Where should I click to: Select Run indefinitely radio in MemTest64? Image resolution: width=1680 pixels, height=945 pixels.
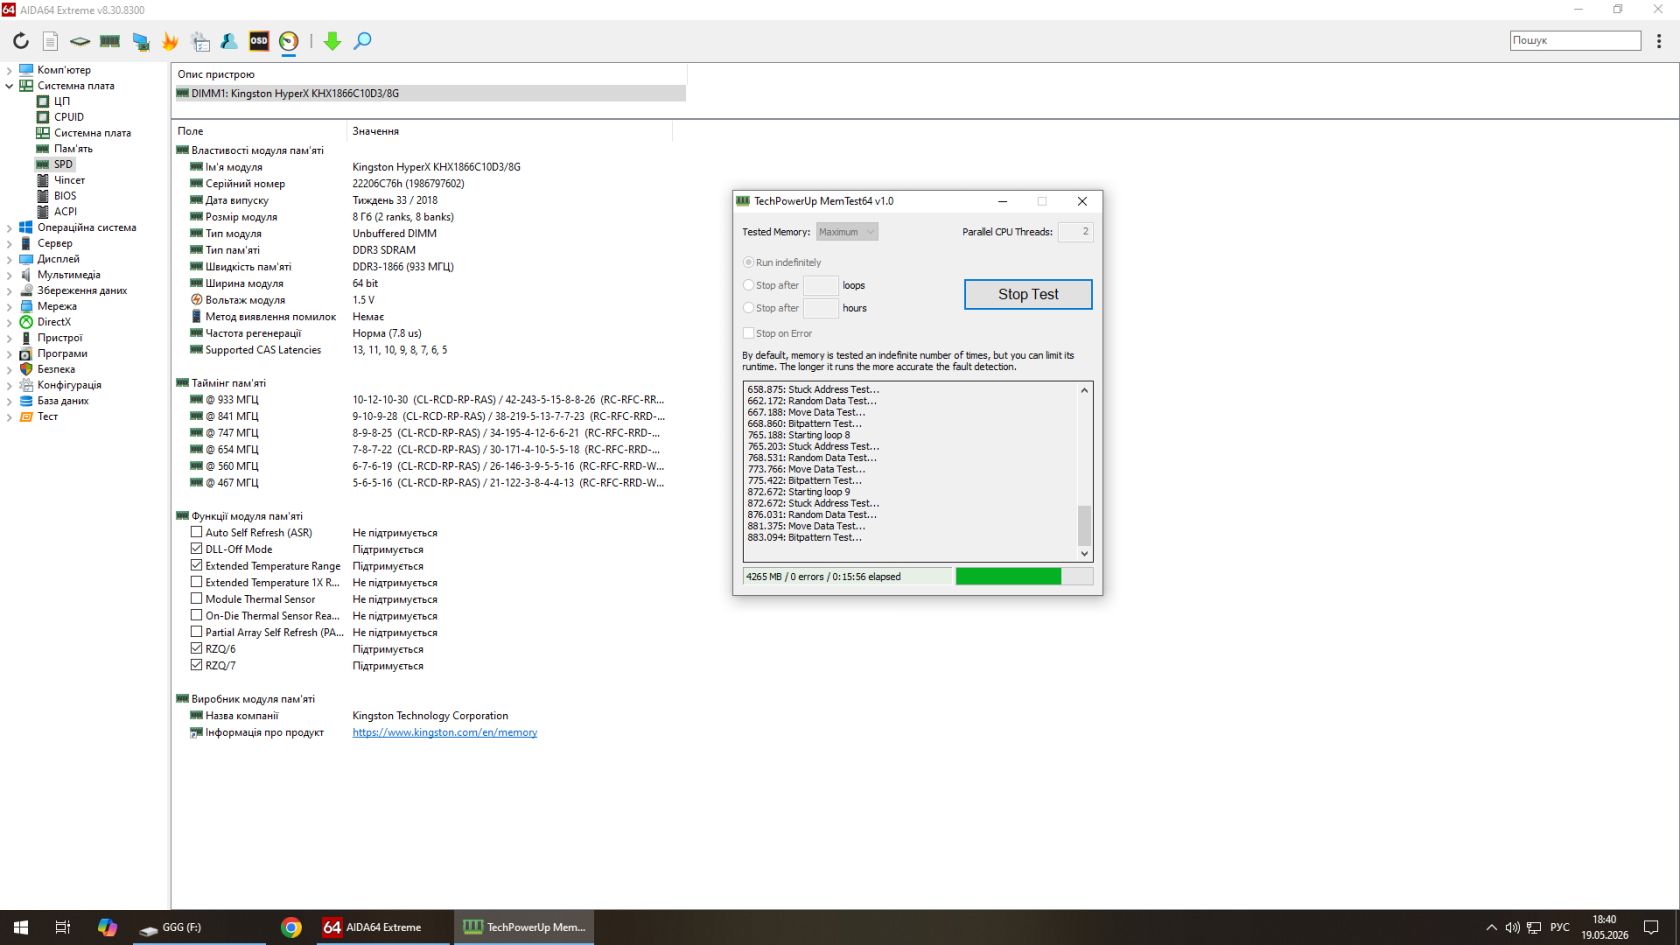tap(748, 262)
